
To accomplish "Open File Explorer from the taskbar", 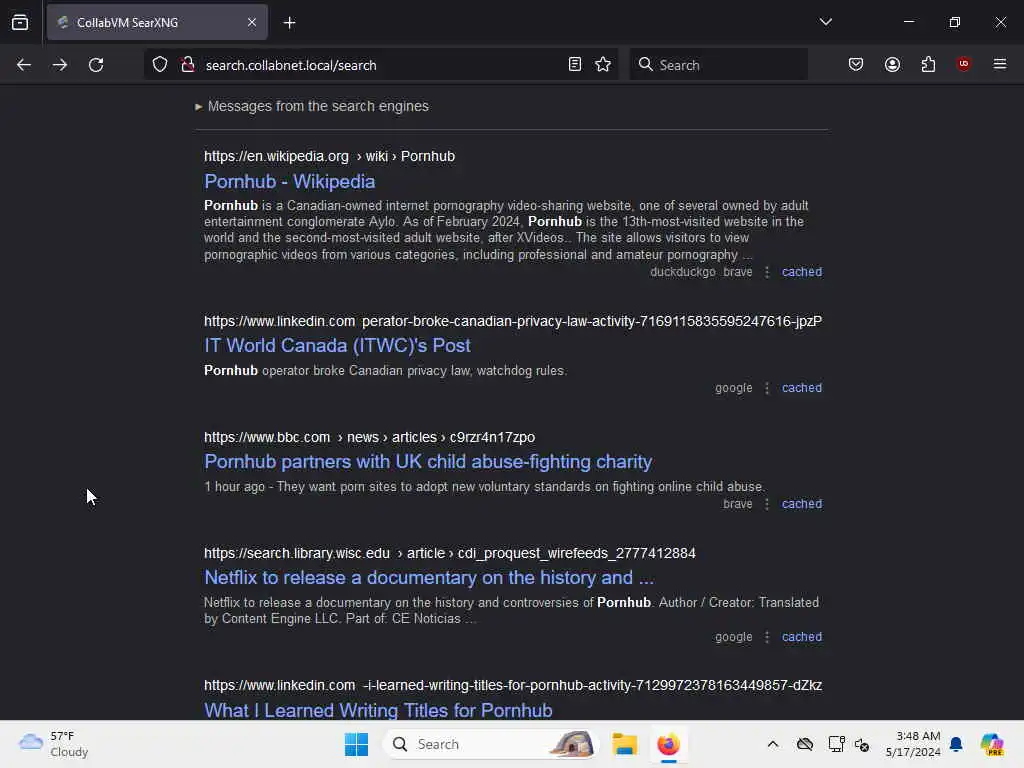I will [x=624, y=744].
